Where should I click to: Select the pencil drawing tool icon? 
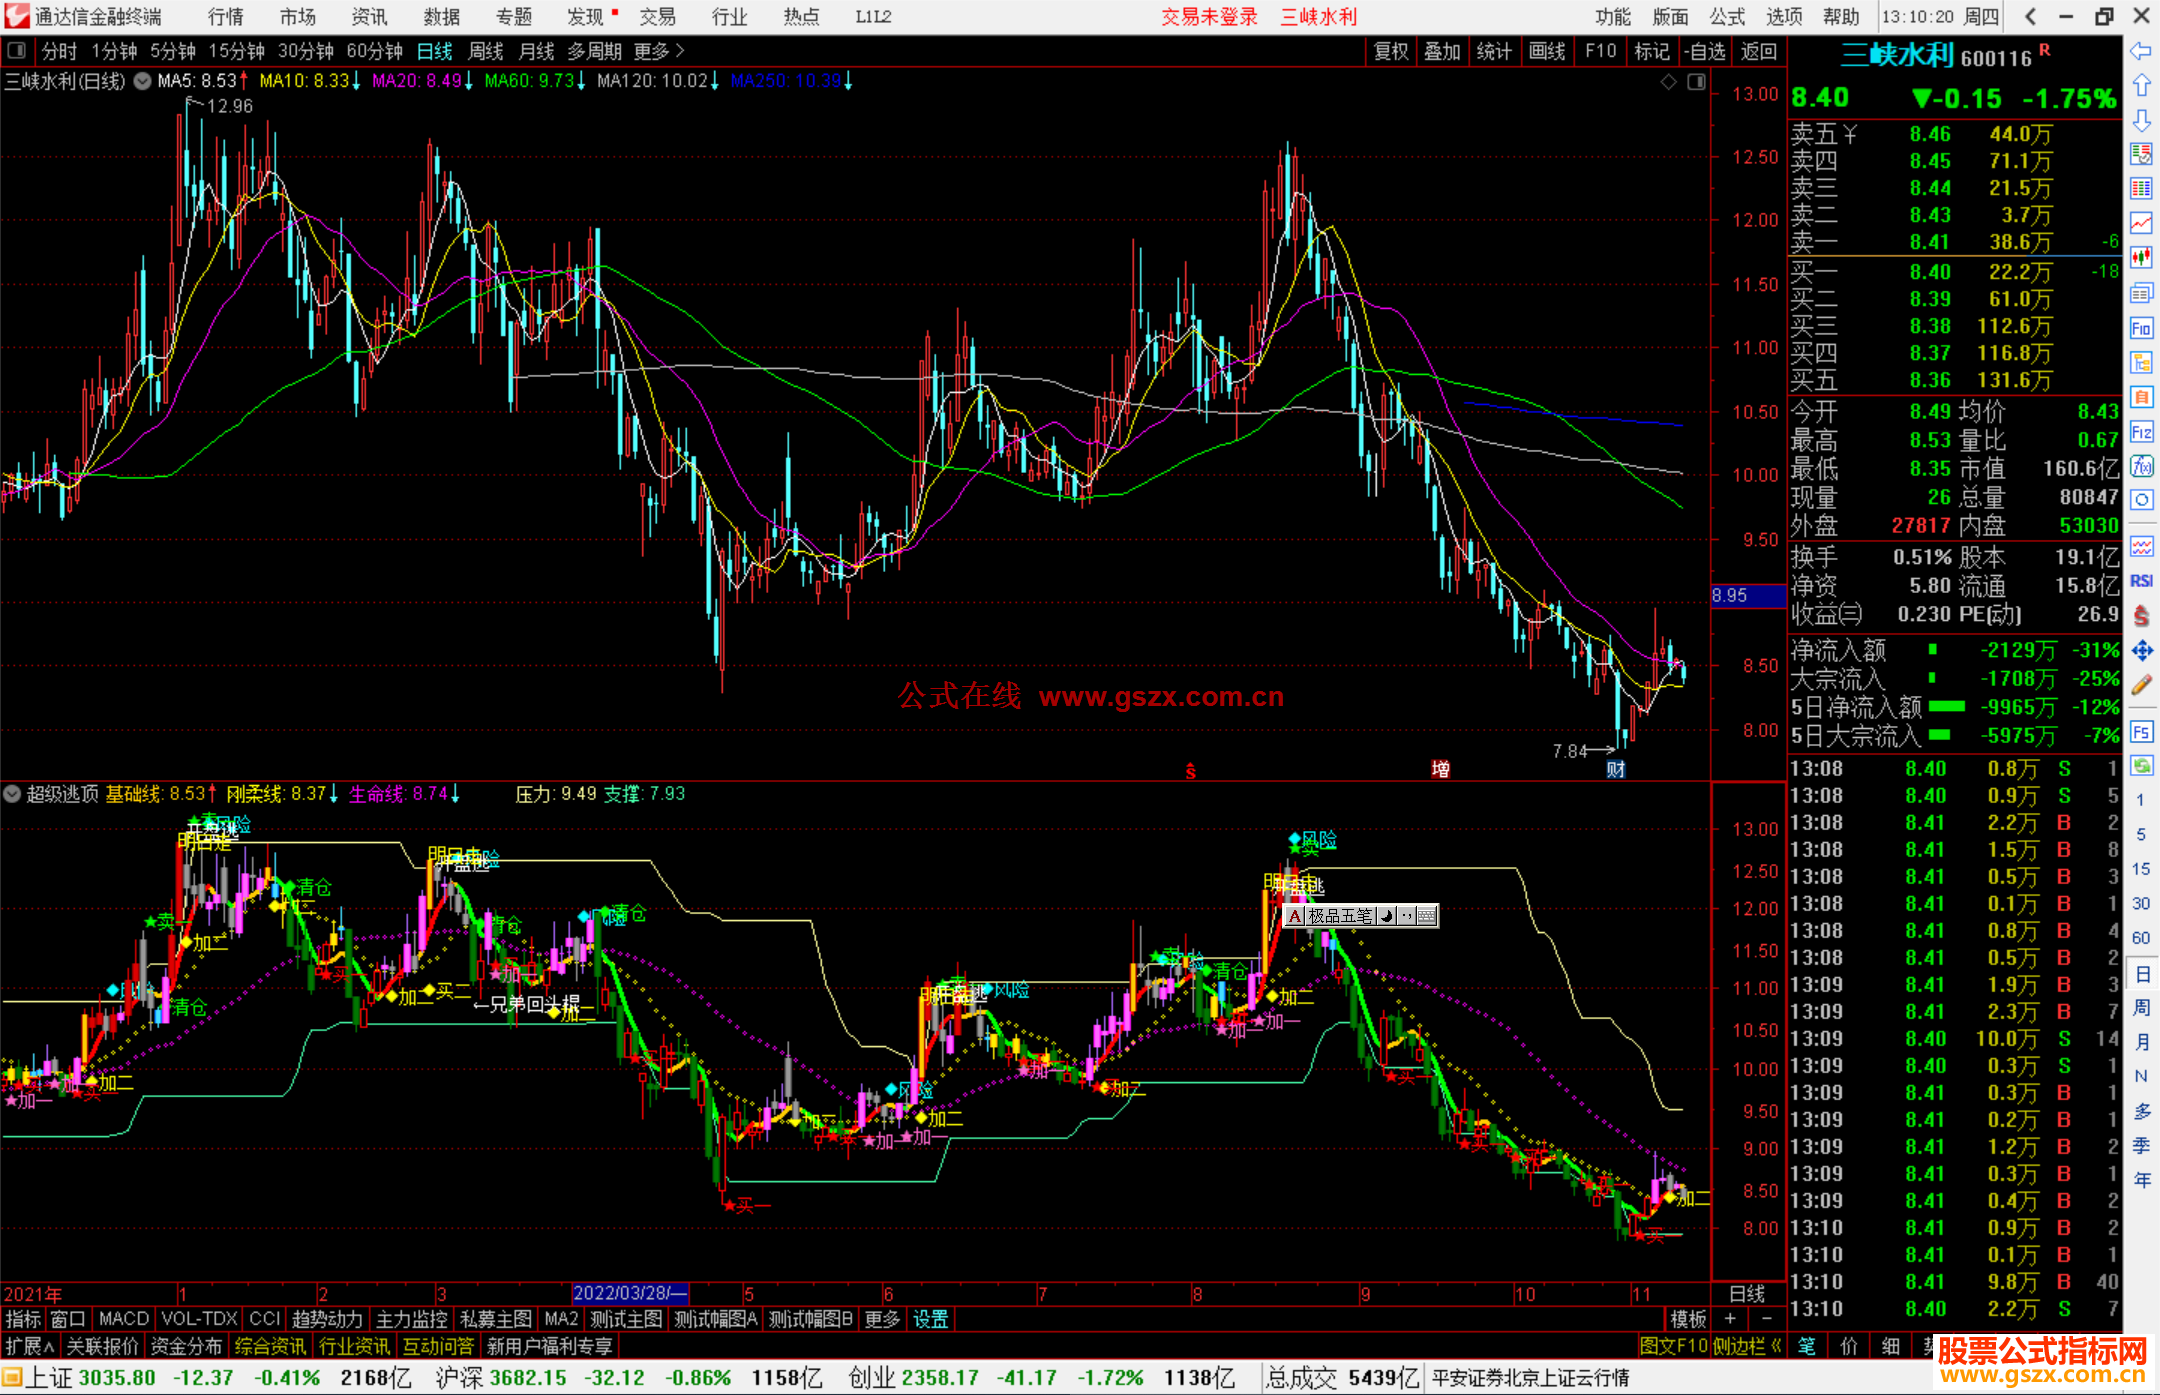pos(2141,686)
